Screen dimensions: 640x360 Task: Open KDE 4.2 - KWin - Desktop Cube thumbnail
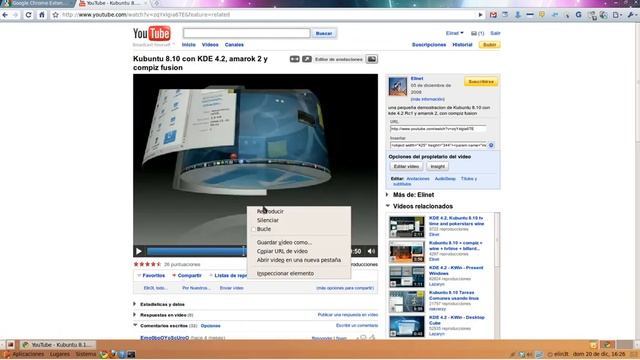click(407, 327)
